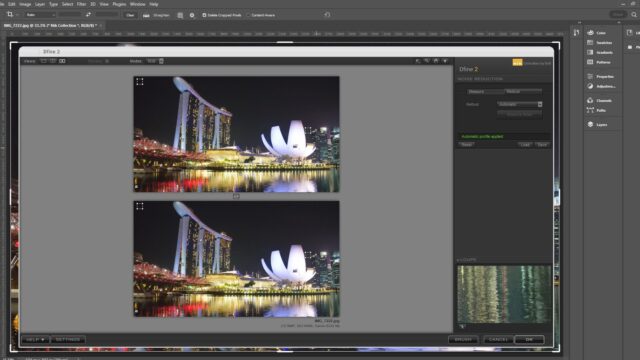Click the Load profile button

point(525,145)
